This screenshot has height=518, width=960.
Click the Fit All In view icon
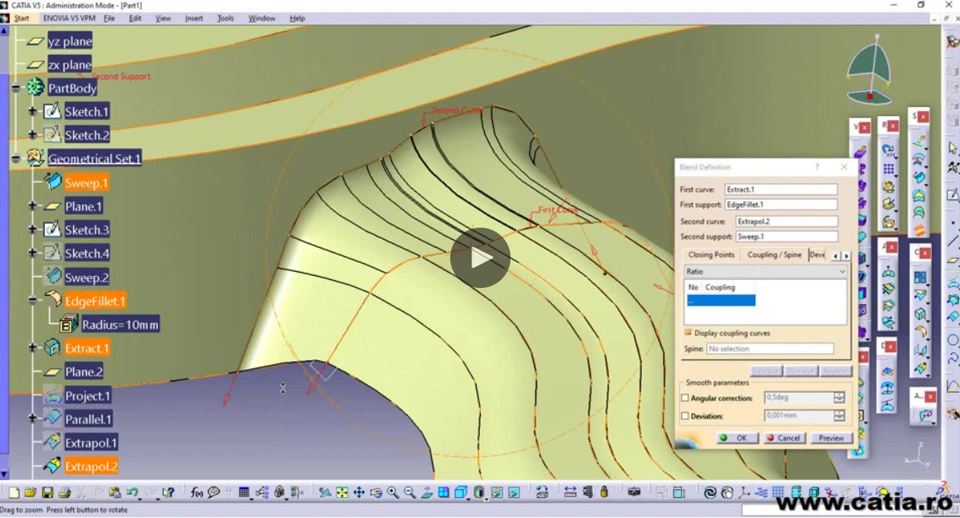coord(342,492)
